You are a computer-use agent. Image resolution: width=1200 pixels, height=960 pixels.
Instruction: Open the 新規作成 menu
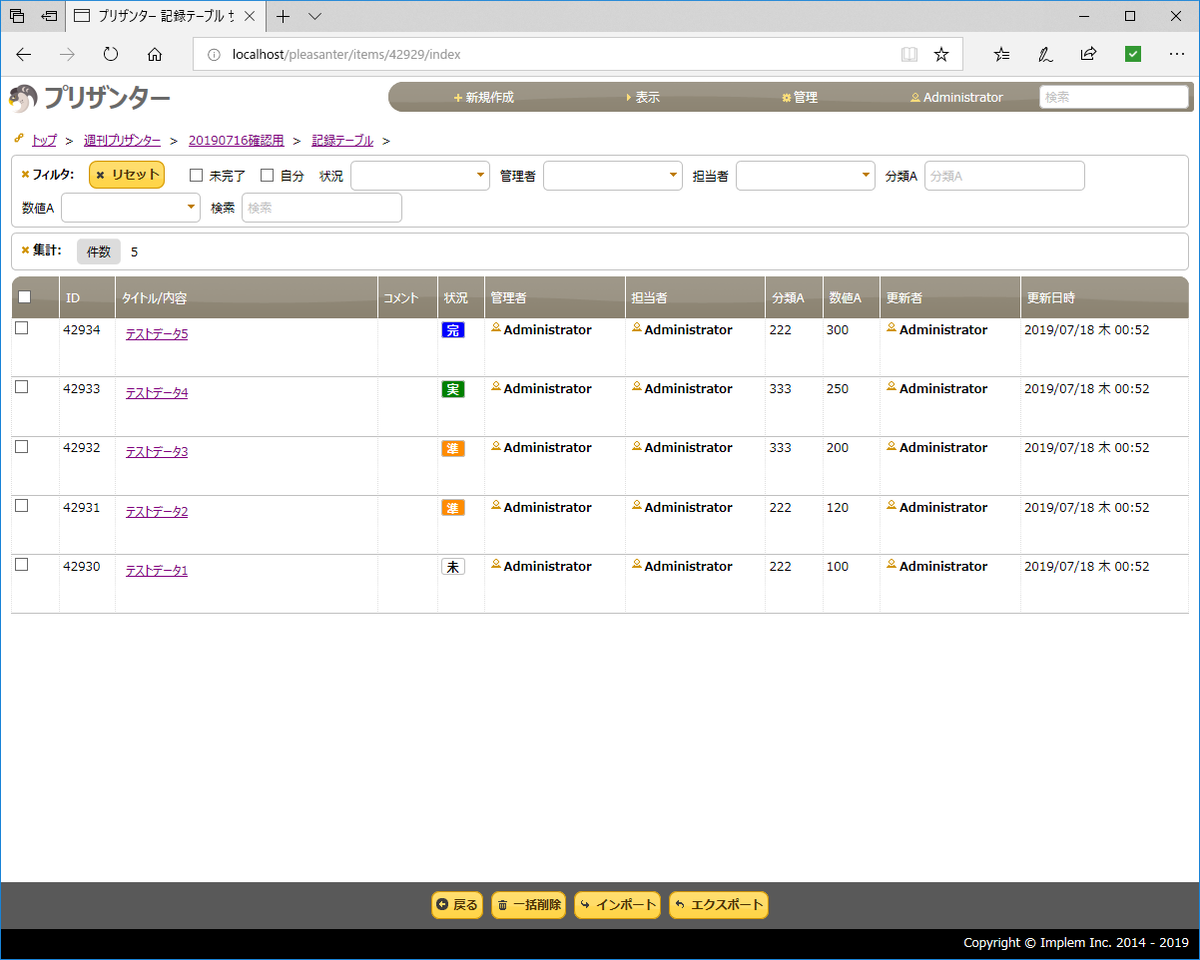coord(484,97)
